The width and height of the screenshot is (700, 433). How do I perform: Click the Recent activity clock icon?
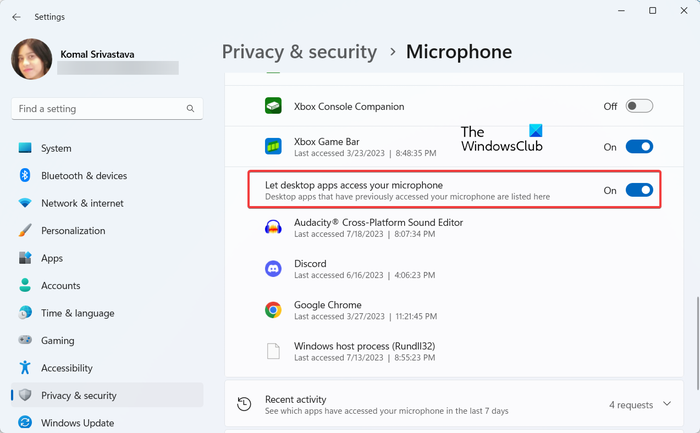(244, 404)
